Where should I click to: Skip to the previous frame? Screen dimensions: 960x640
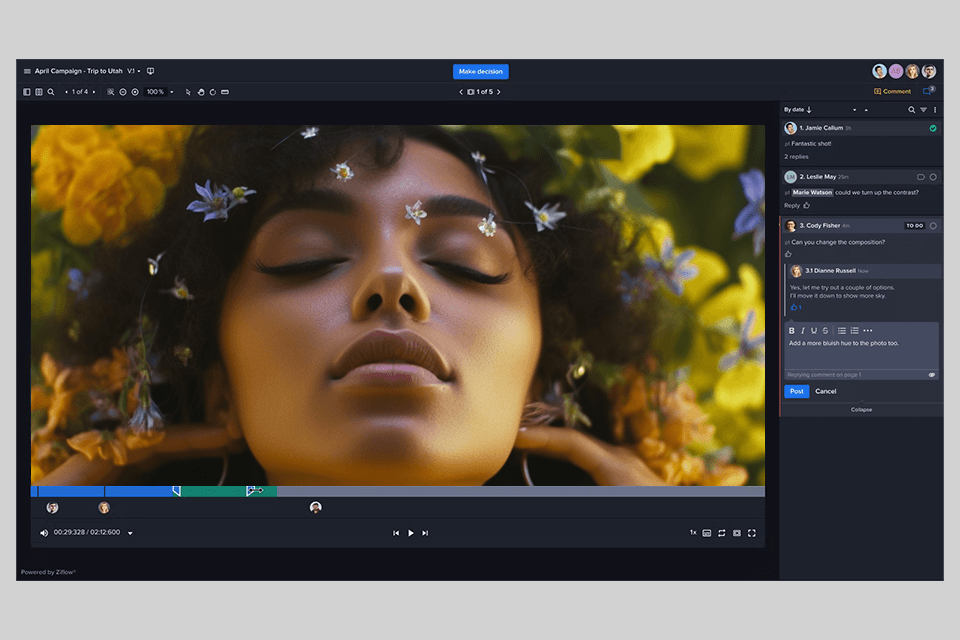point(396,533)
